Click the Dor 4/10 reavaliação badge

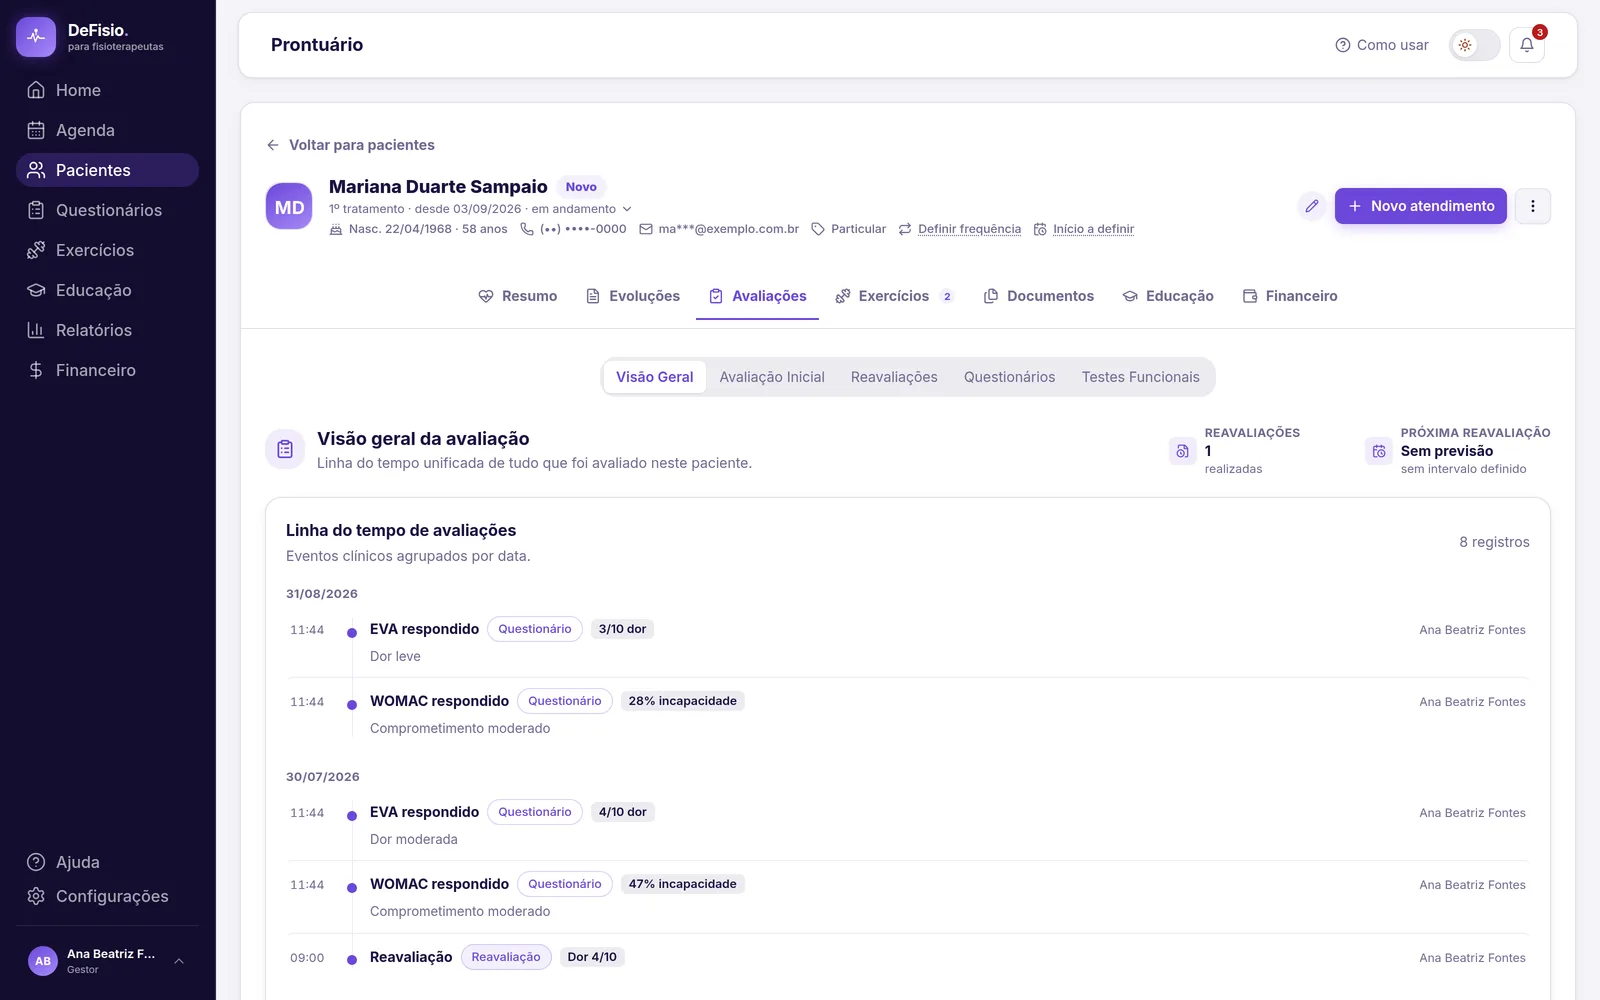coord(592,957)
